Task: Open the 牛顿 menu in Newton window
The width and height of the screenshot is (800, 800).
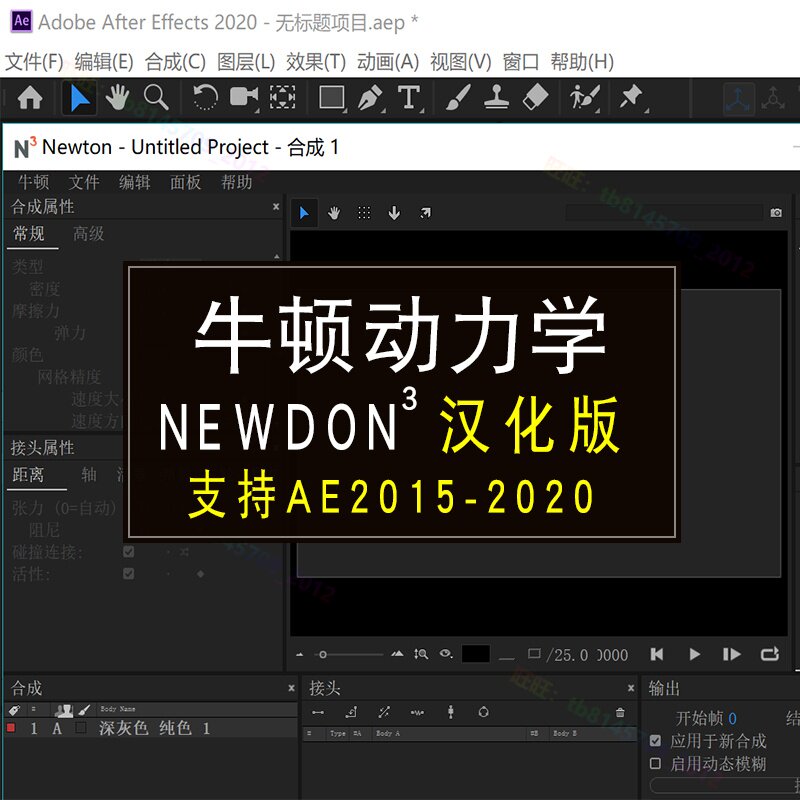Action: click(x=32, y=183)
